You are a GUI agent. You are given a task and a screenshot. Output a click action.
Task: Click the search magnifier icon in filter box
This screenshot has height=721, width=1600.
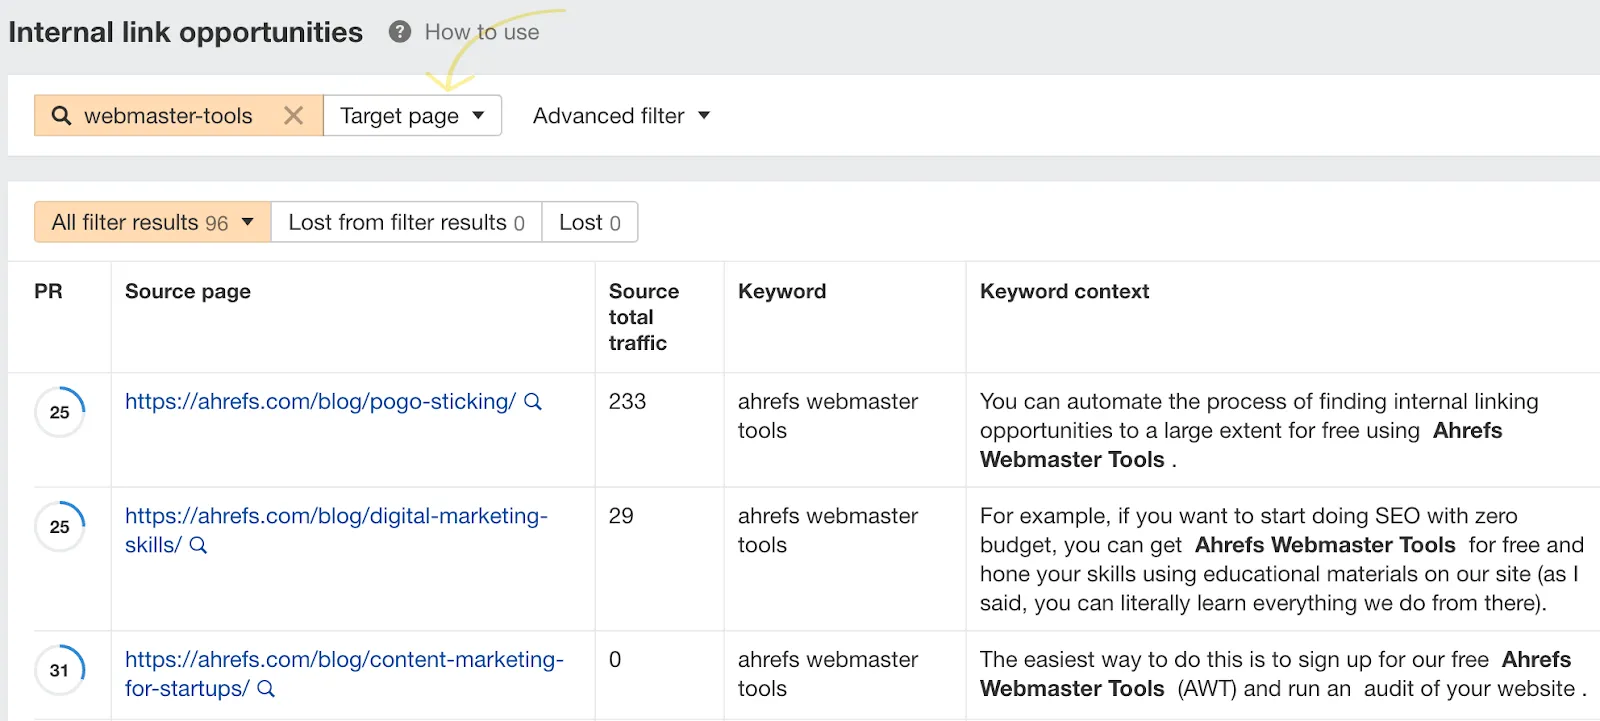pyautogui.click(x=61, y=116)
